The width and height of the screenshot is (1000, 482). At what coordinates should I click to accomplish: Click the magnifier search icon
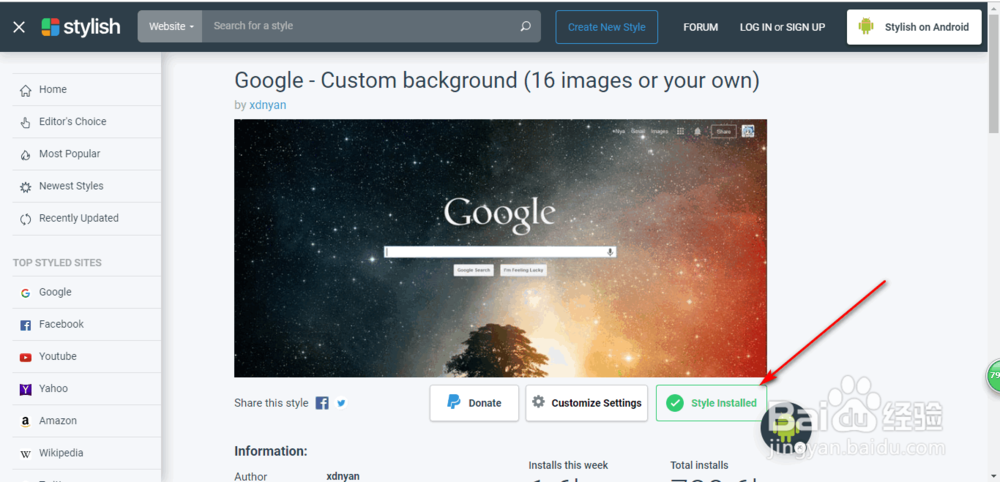[526, 26]
